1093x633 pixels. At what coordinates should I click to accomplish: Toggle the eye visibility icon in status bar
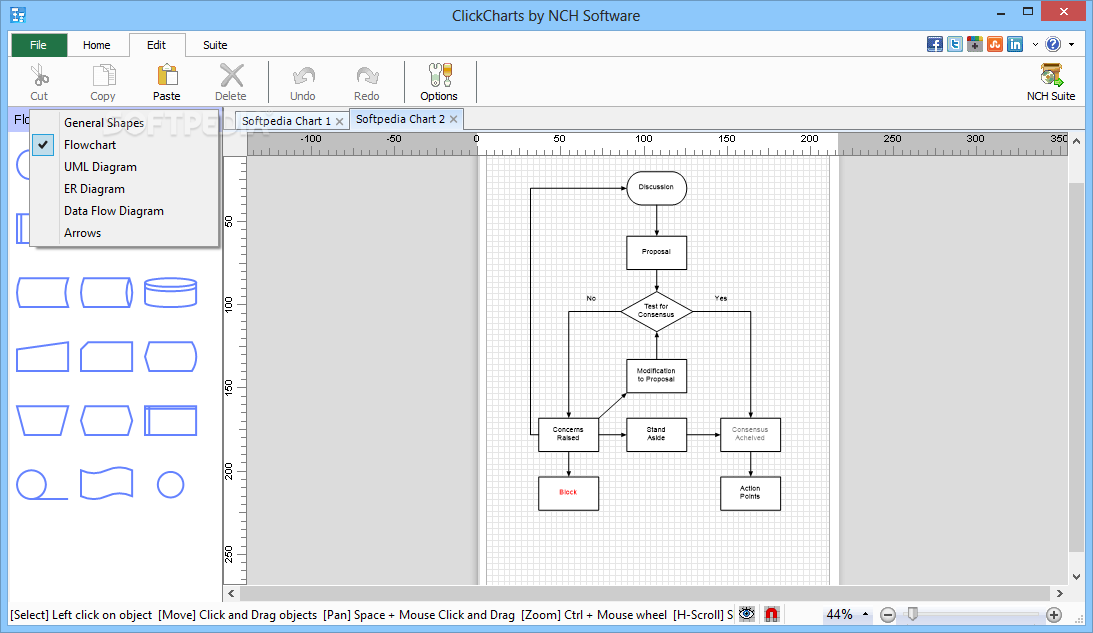[x=747, y=614]
